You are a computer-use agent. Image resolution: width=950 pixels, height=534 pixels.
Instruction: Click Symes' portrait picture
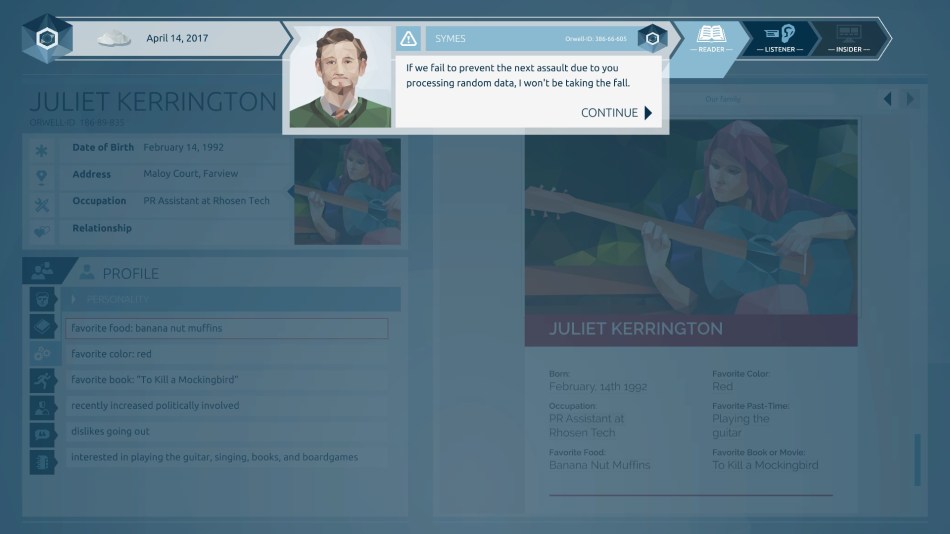(340, 77)
